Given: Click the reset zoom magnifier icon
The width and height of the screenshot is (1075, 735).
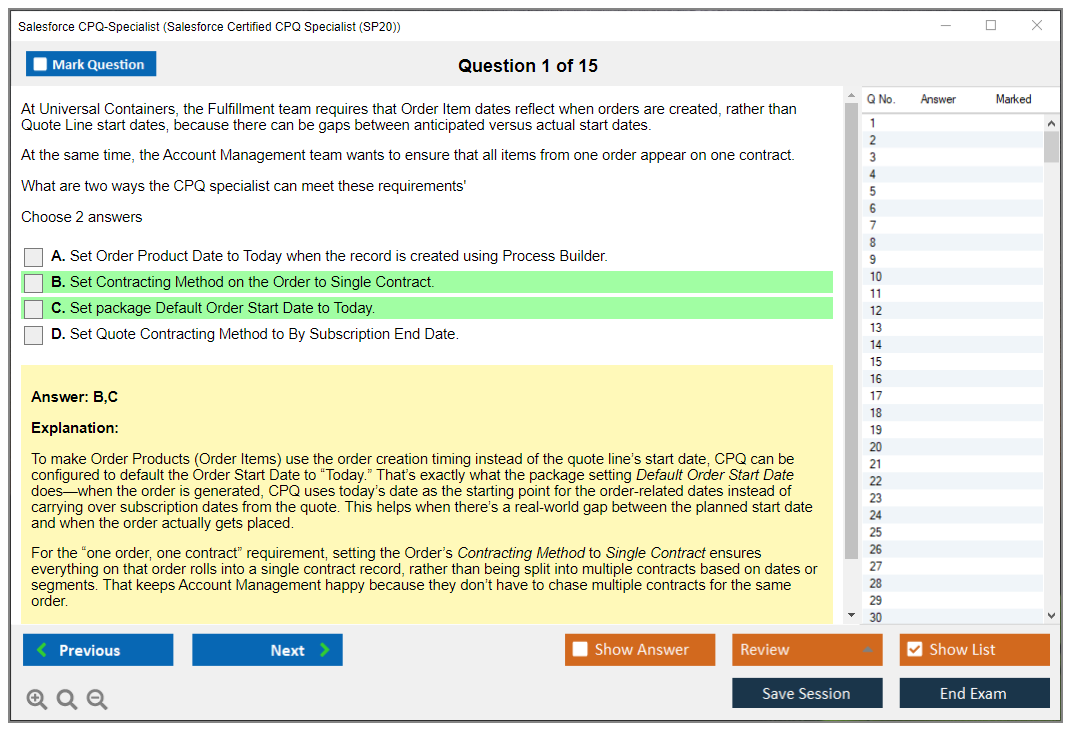Looking at the screenshot, I should (x=67, y=700).
